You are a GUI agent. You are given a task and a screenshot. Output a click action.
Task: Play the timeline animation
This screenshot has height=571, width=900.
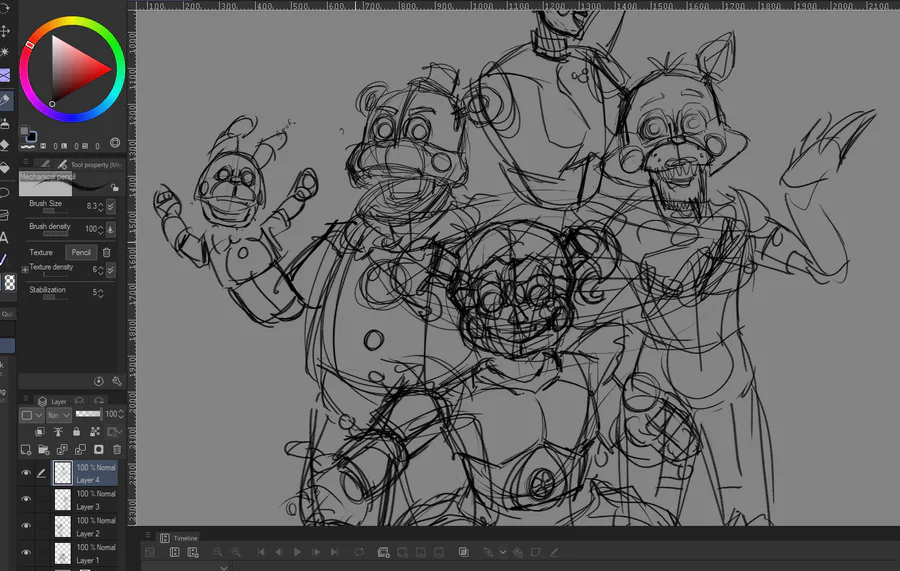[x=297, y=552]
